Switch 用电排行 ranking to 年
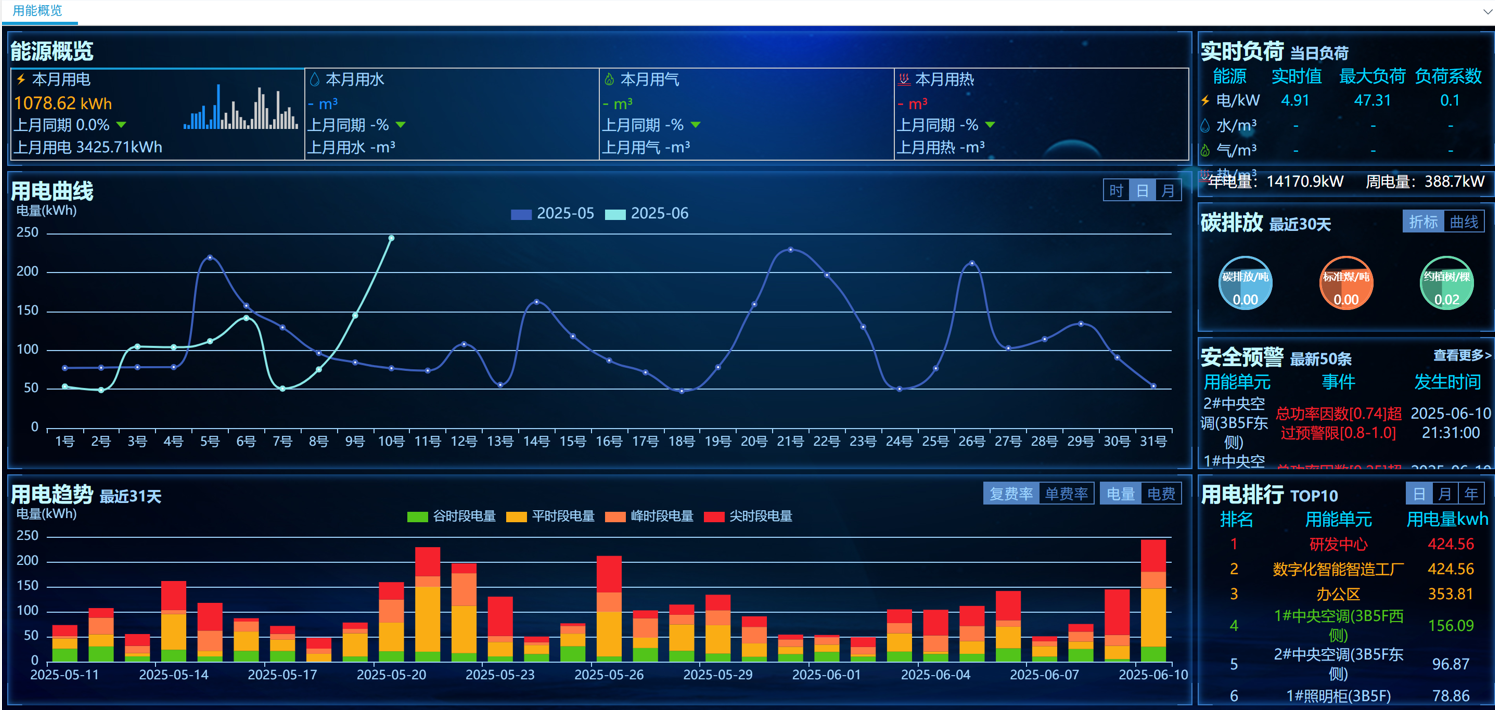The image size is (1495, 710). [x=1470, y=494]
